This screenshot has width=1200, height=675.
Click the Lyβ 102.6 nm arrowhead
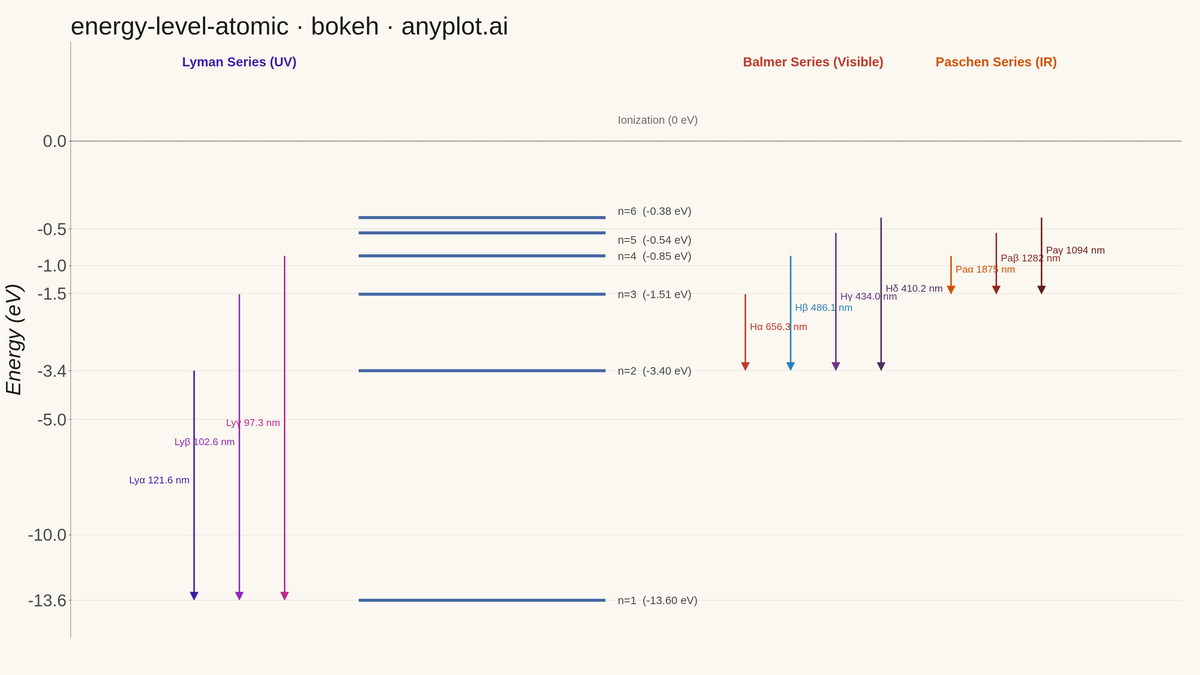click(239, 596)
